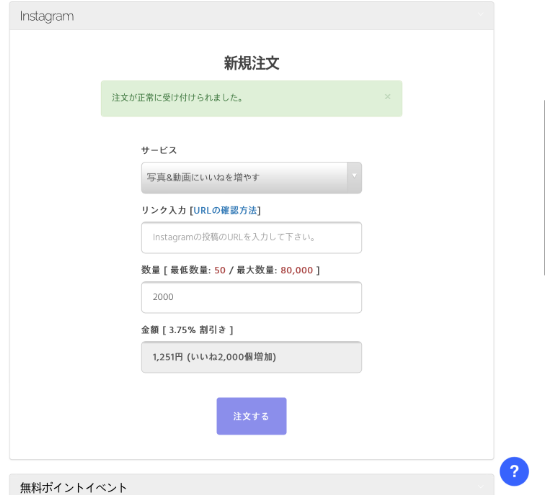Image resolution: width=545 pixels, height=495 pixels.
Task: Open the blue question mark help bubble
Action: [514, 471]
